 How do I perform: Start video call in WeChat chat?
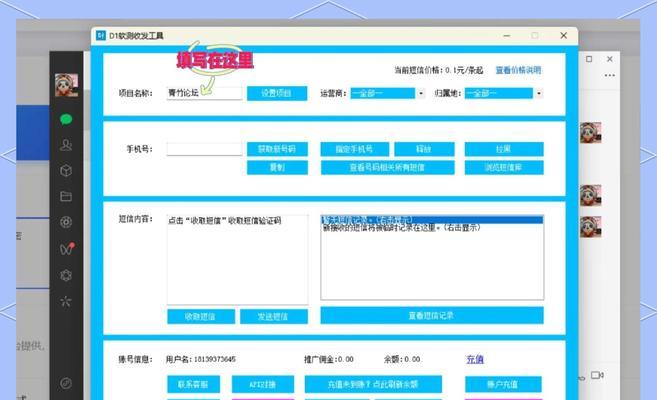[597, 375]
